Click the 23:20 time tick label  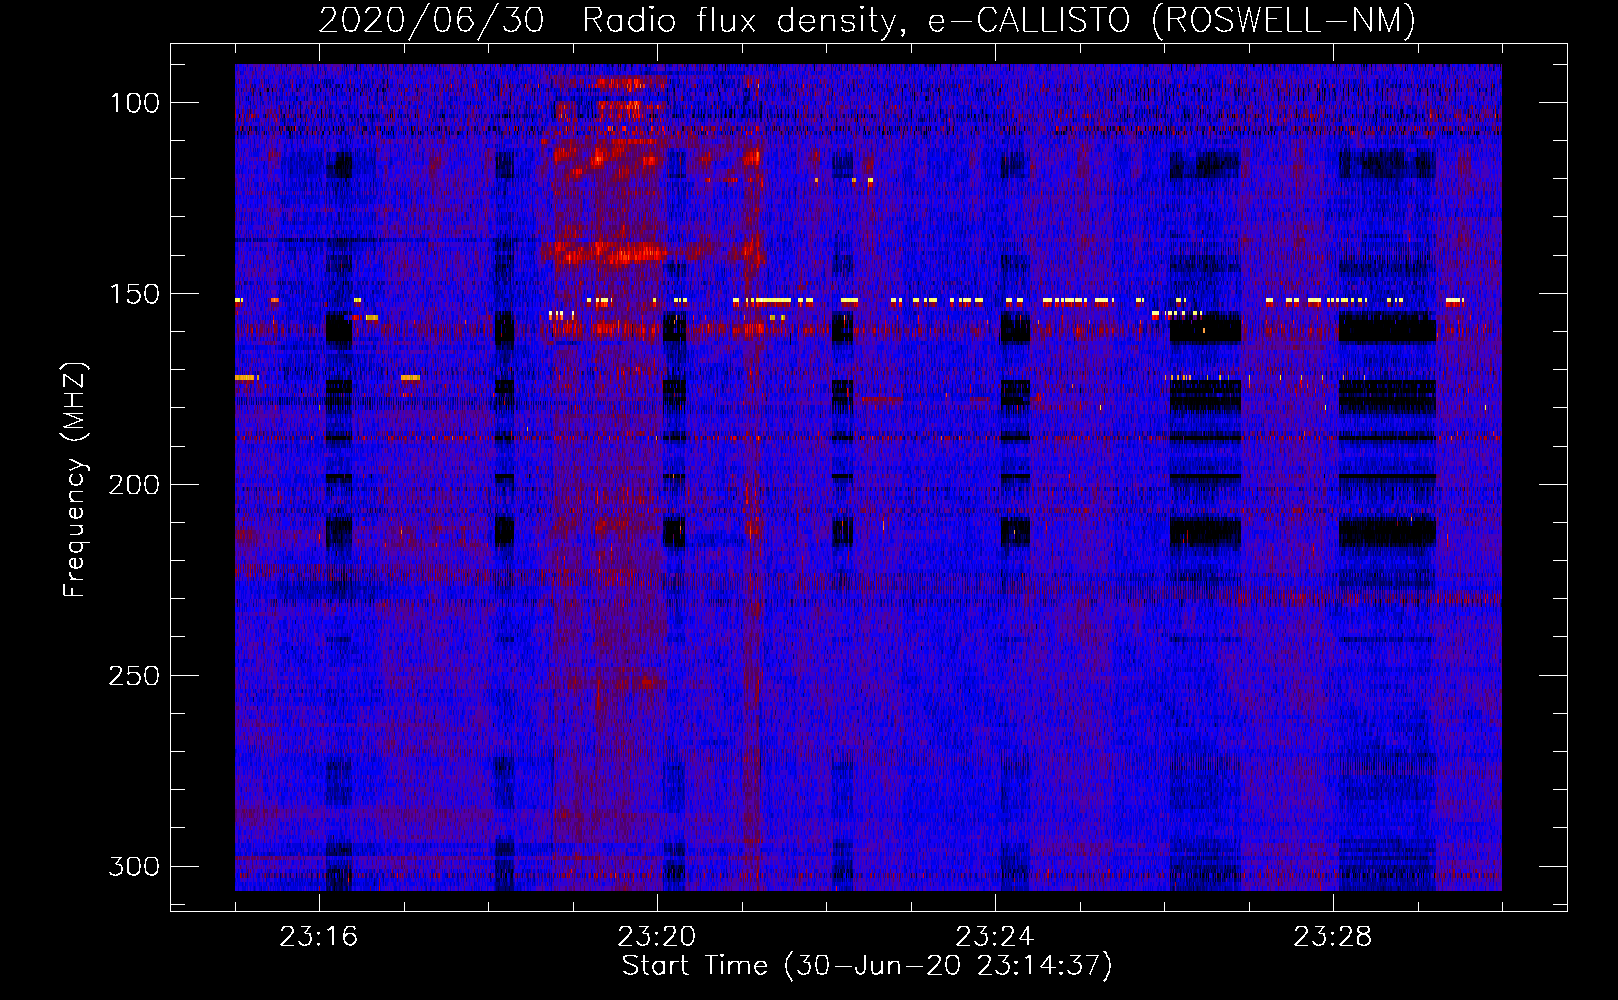pos(657,937)
